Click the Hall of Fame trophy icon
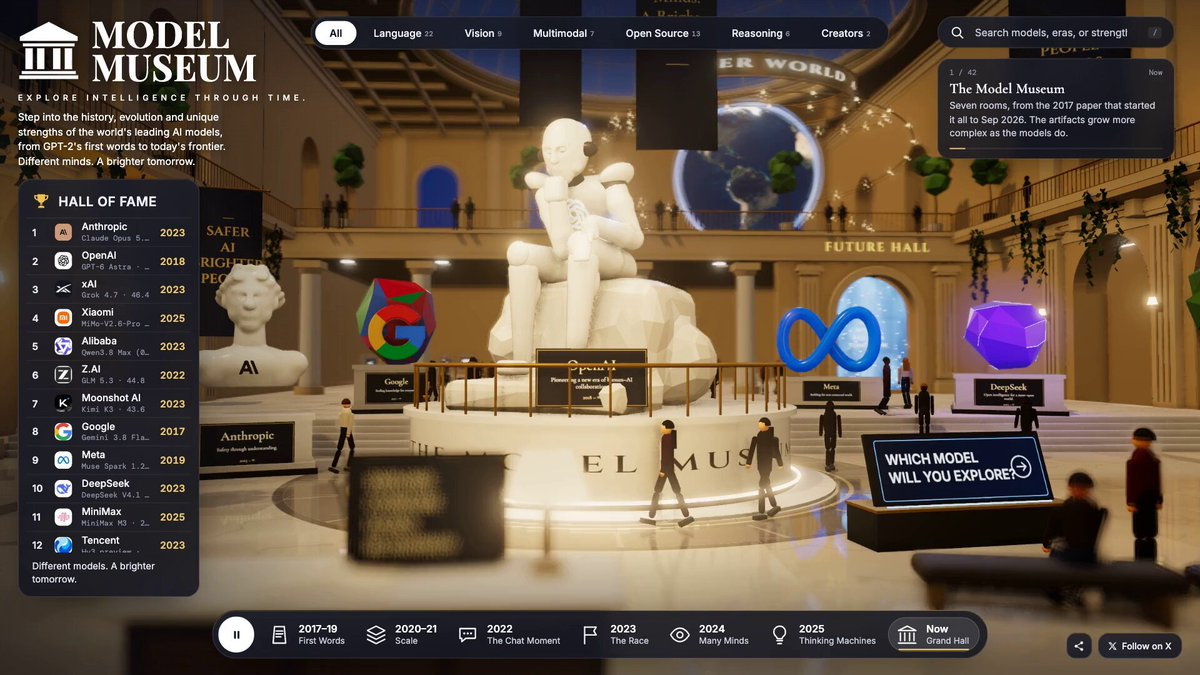 point(41,201)
